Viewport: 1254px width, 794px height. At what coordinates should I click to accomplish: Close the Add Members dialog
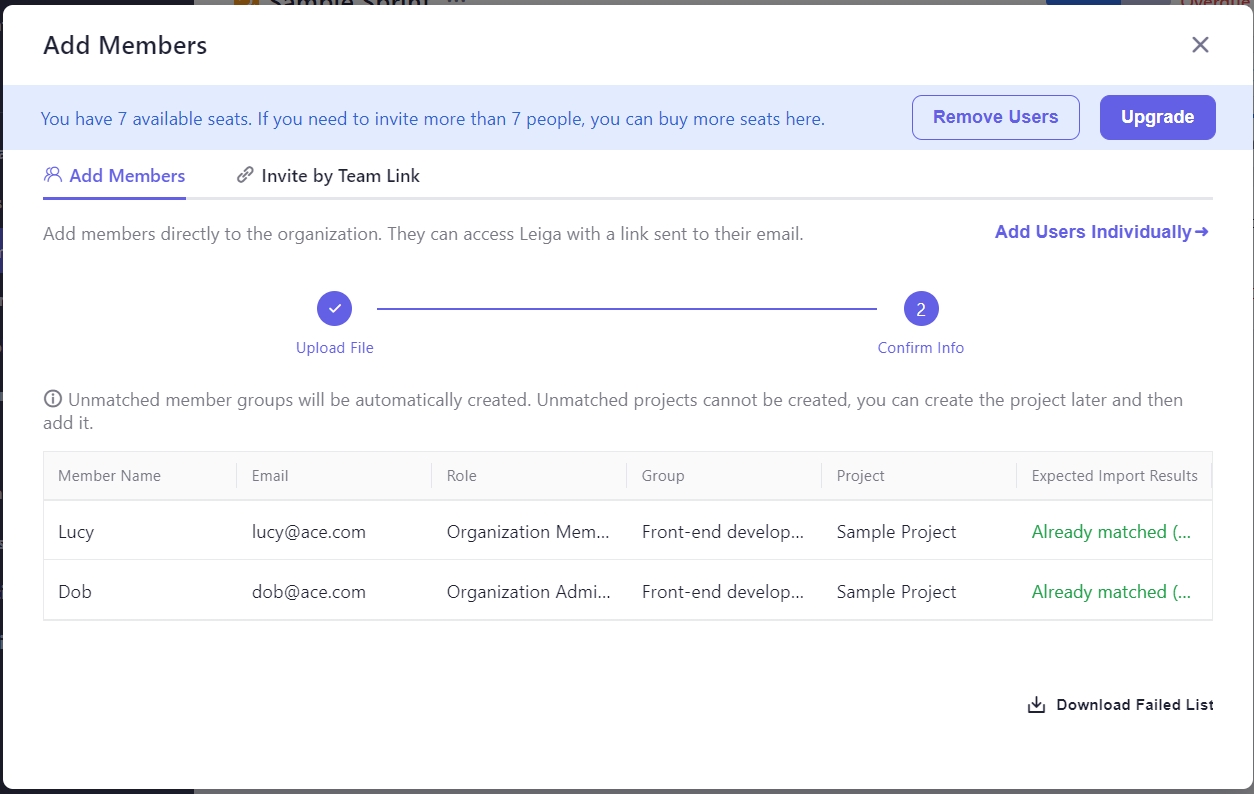(1200, 45)
